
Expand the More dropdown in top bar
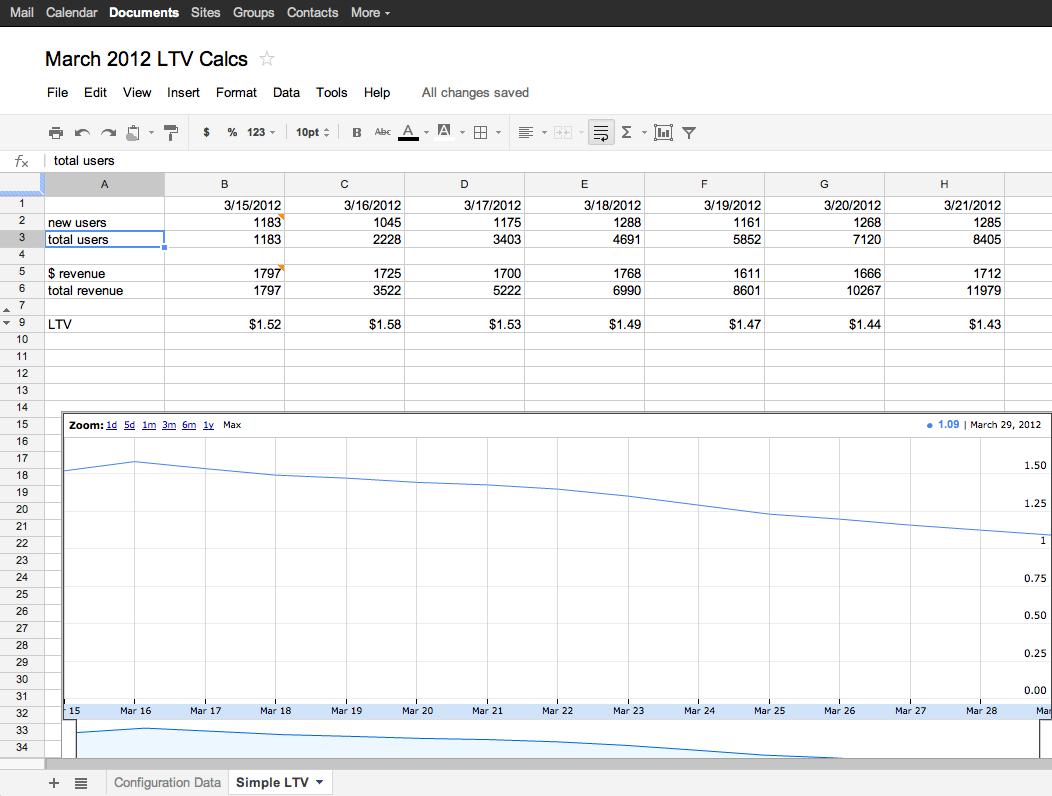tap(370, 13)
